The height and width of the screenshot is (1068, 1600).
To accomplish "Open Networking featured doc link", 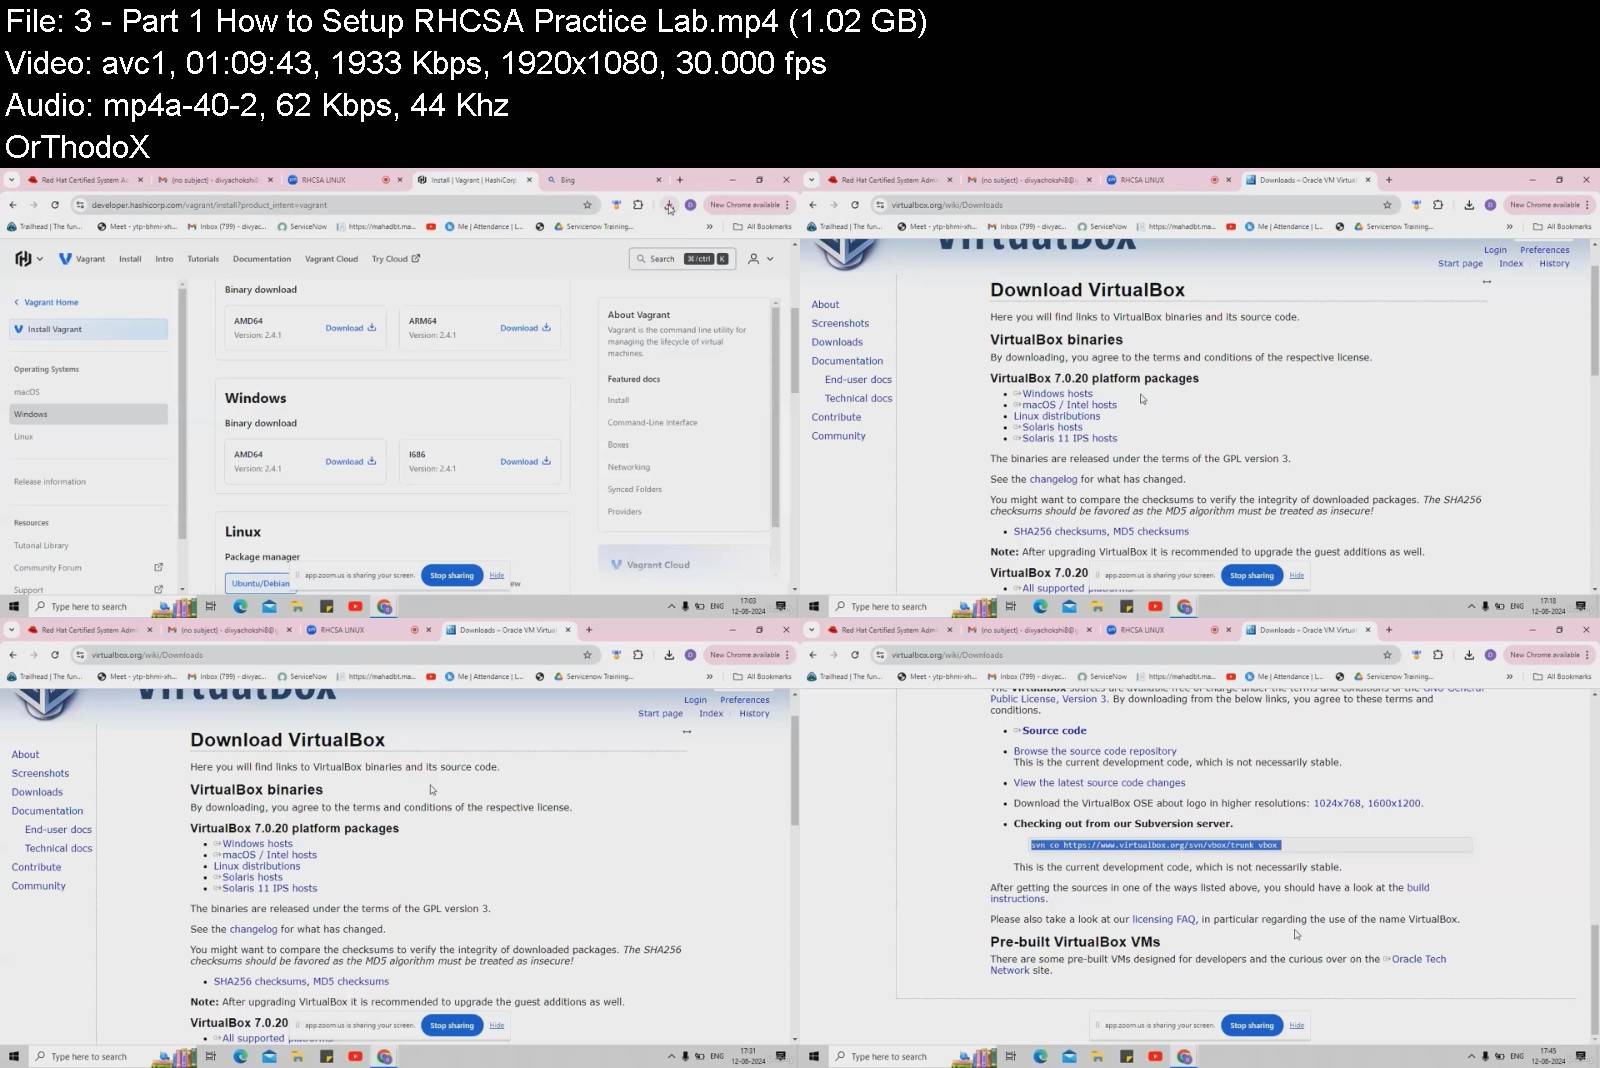I will tap(628, 467).
